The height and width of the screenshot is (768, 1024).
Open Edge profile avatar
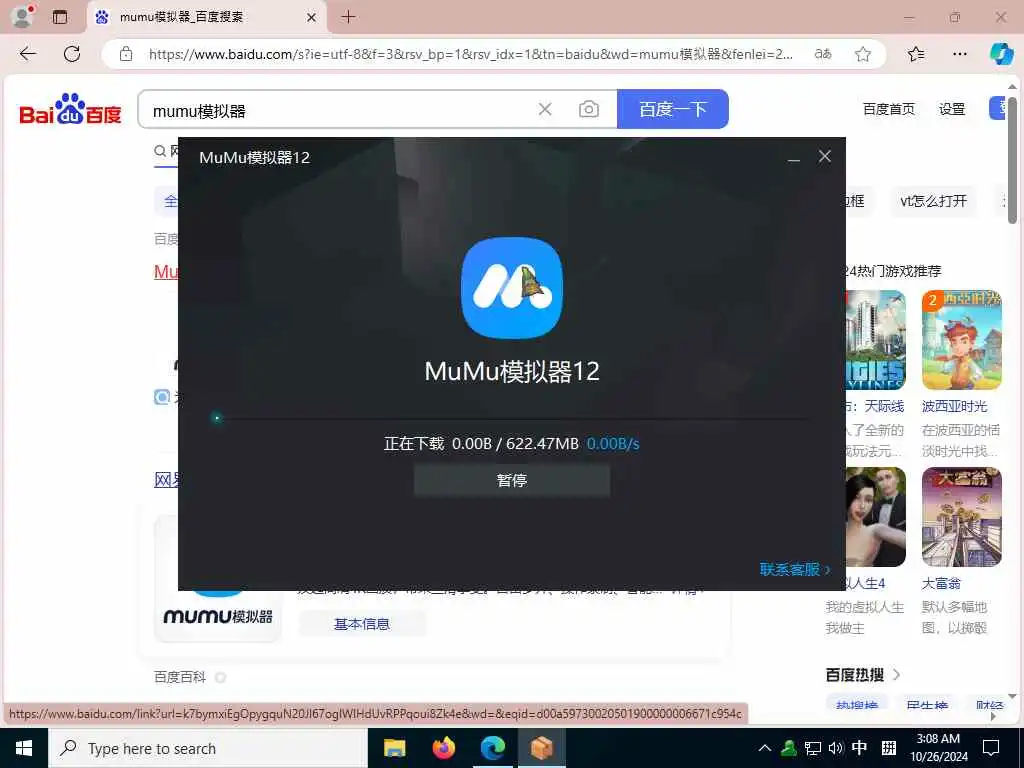click(x=23, y=17)
